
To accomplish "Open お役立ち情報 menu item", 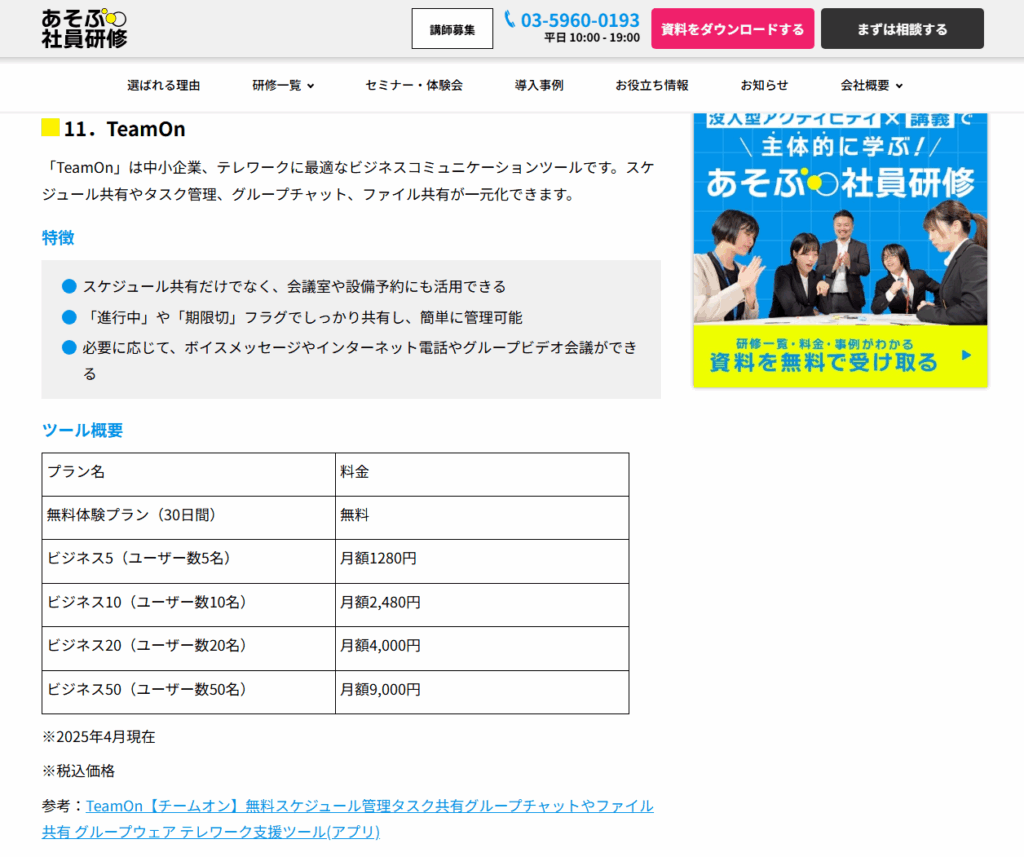I will coord(652,86).
